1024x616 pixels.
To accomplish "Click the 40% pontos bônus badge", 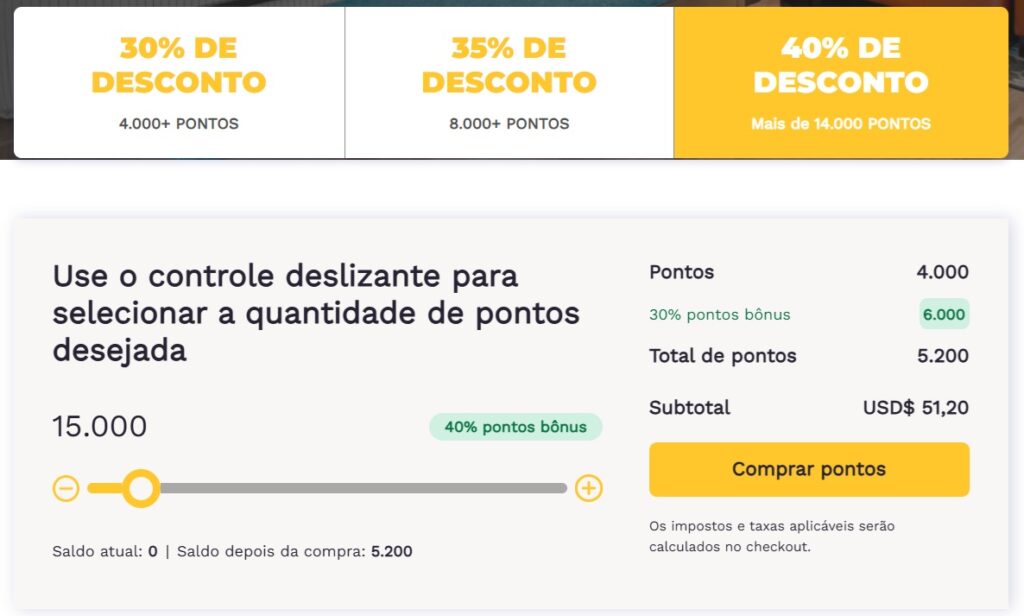I will click(516, 427).
